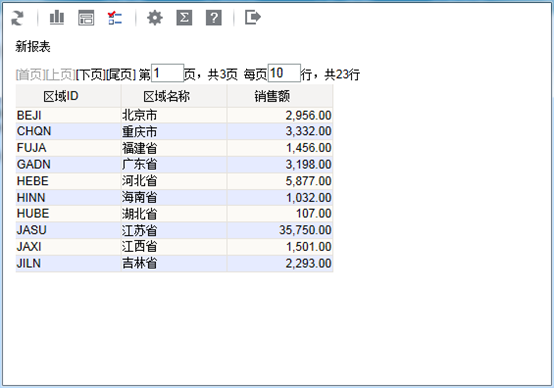Viewport: 554px width, 388px height.
Task: Click the export icon
Action: (x=253, y=17)
